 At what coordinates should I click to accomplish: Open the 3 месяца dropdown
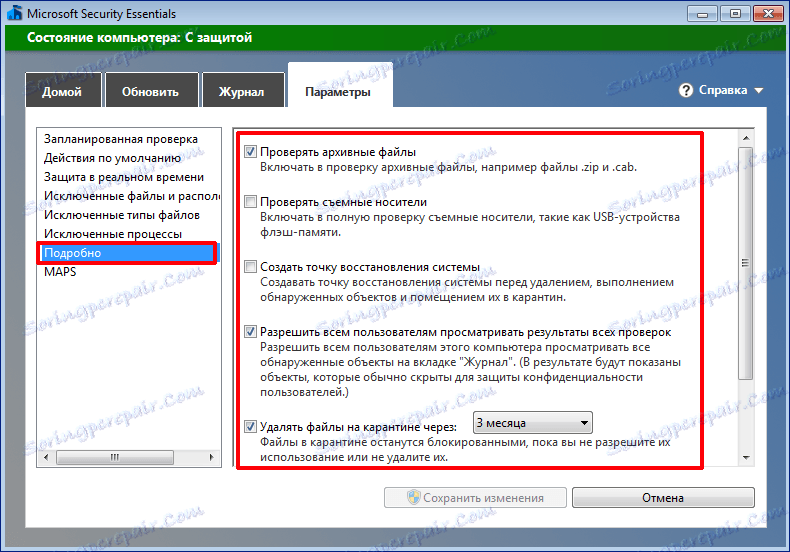click(x=533, y=423)
